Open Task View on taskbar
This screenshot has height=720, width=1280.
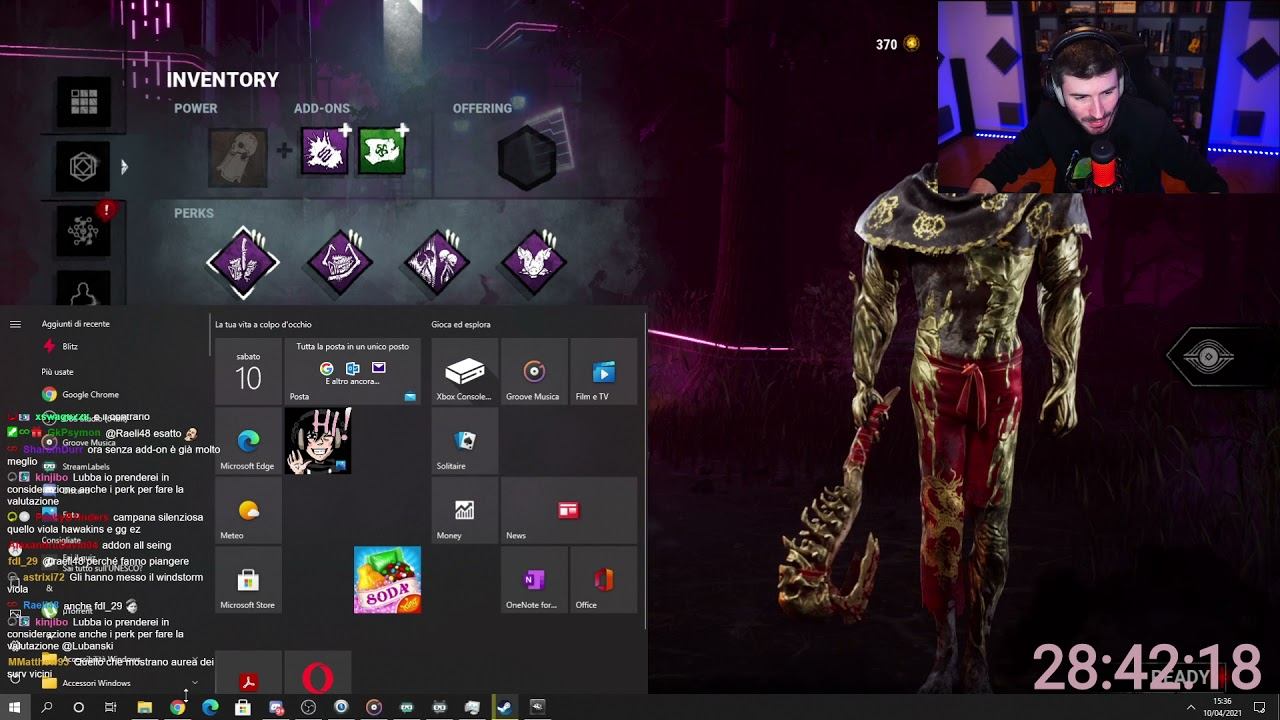click(x=111, y=707)
